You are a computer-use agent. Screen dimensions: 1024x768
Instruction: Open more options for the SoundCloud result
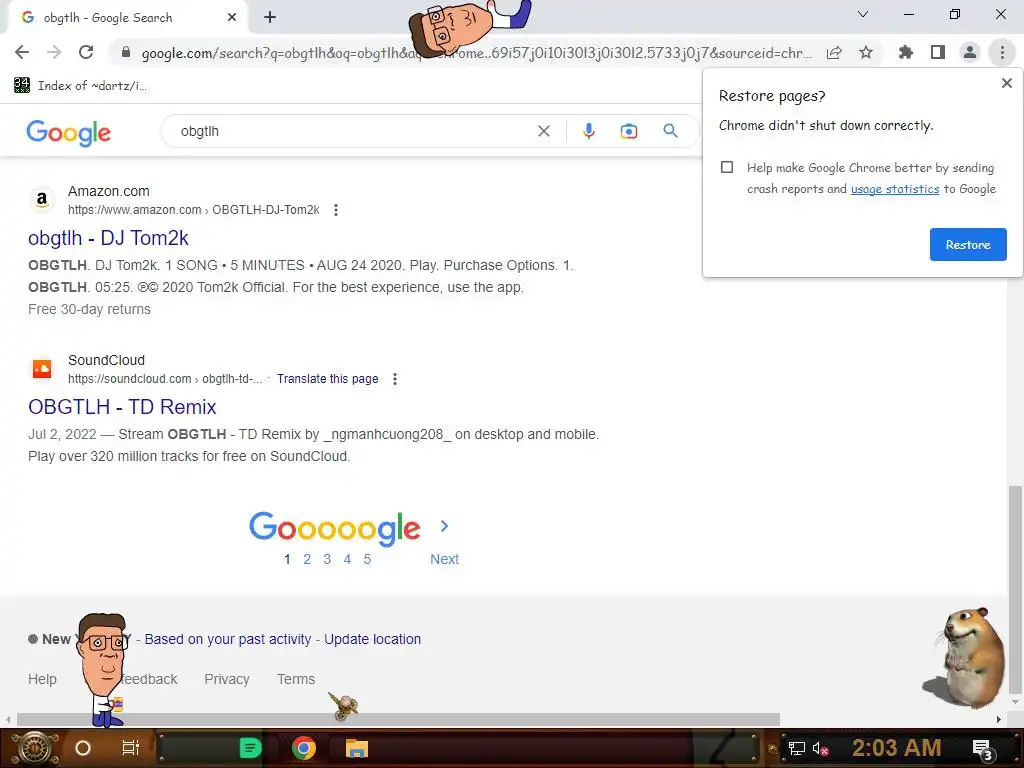click(x=394, y=379)
